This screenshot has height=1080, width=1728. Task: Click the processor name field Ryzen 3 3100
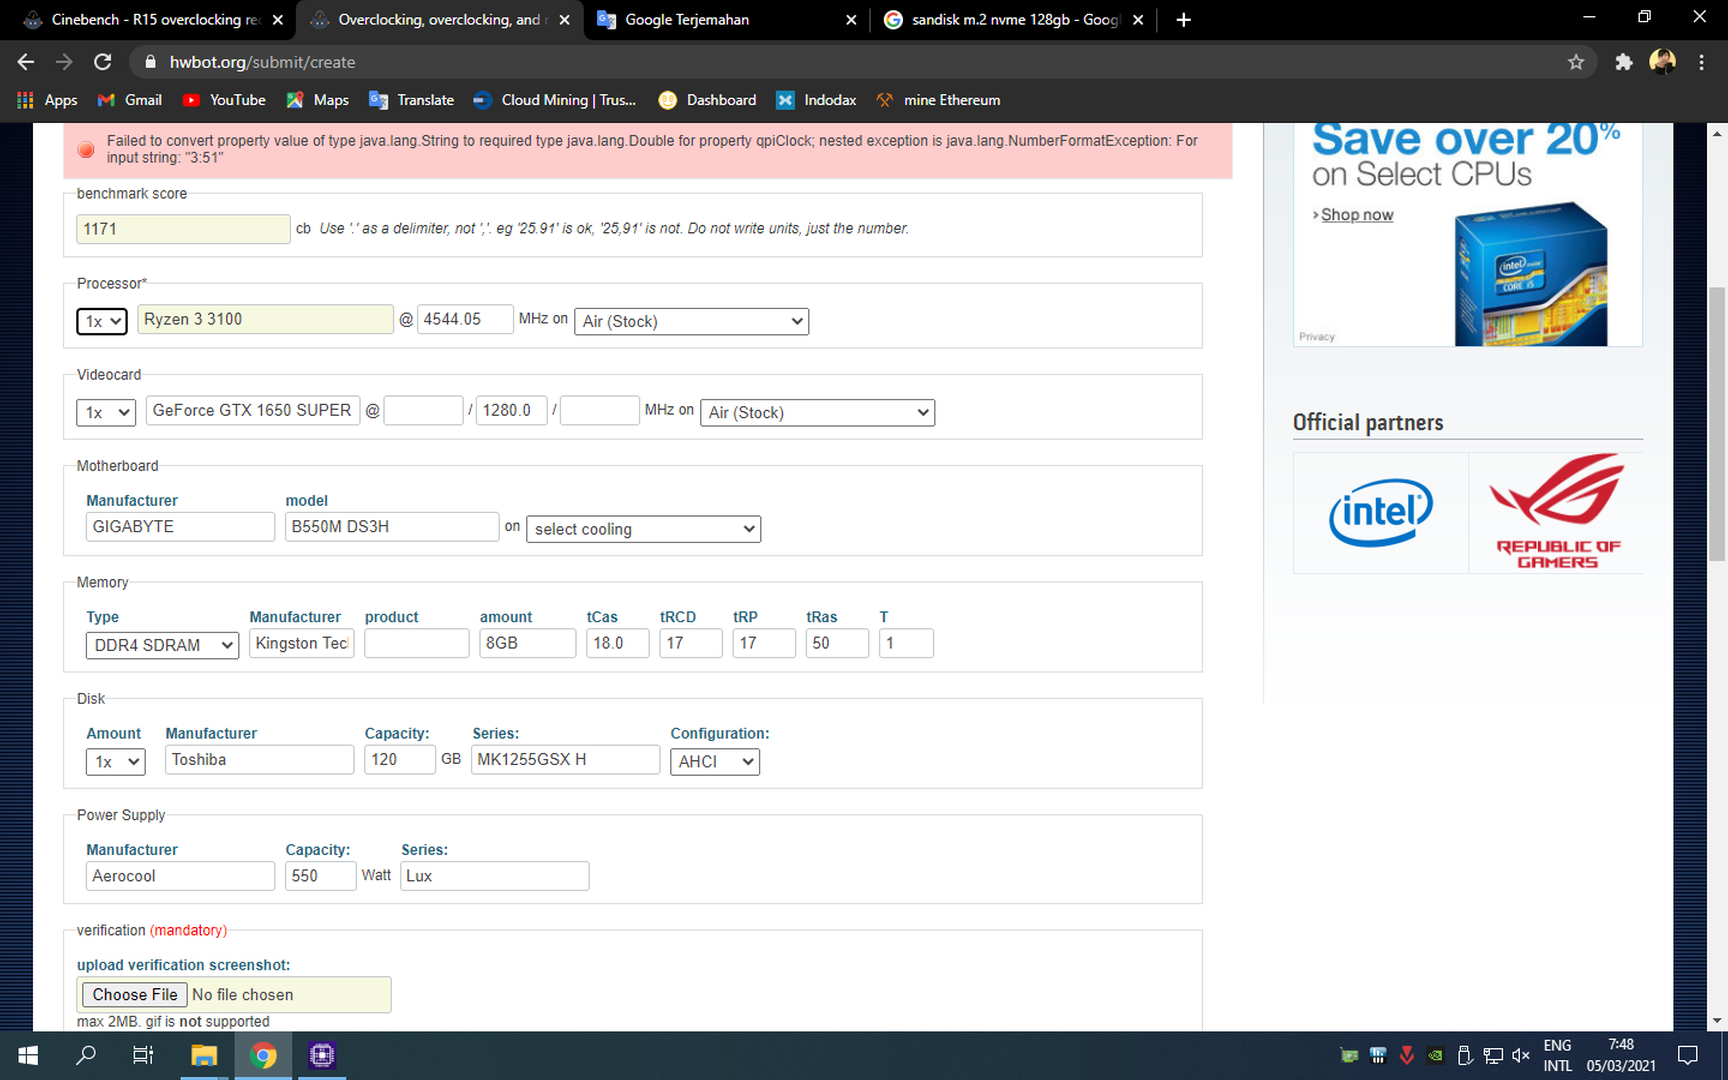(x=265, y=319)
